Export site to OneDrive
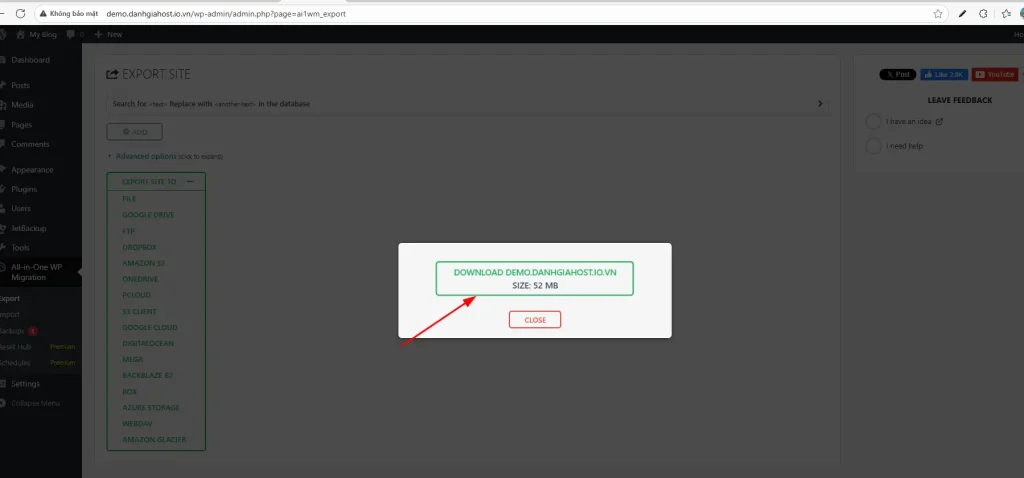The image size is (1024, 478). pos(140,279)
